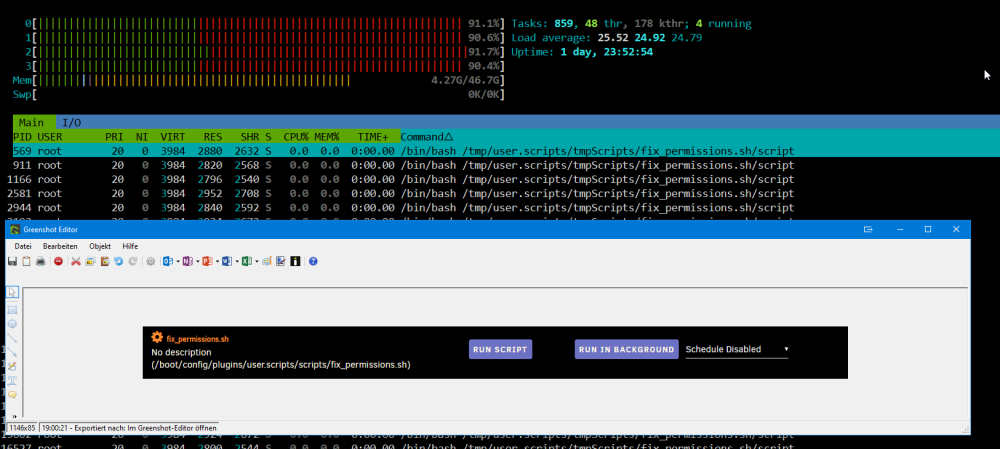Open the Excel export dropdown arrow
The width and height of the screenshot is (1000, 449).
(257, 261)
